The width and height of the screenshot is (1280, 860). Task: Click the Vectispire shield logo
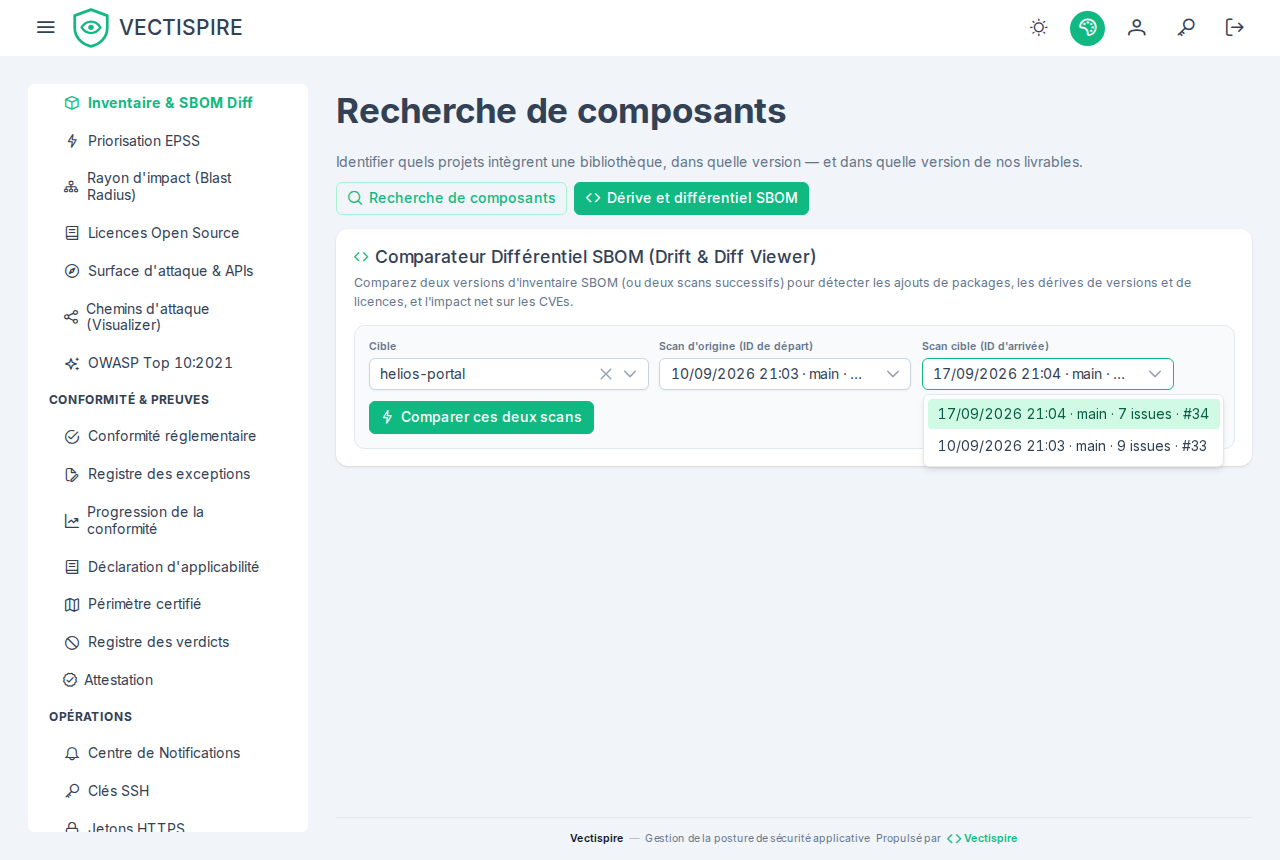[91, 28]
